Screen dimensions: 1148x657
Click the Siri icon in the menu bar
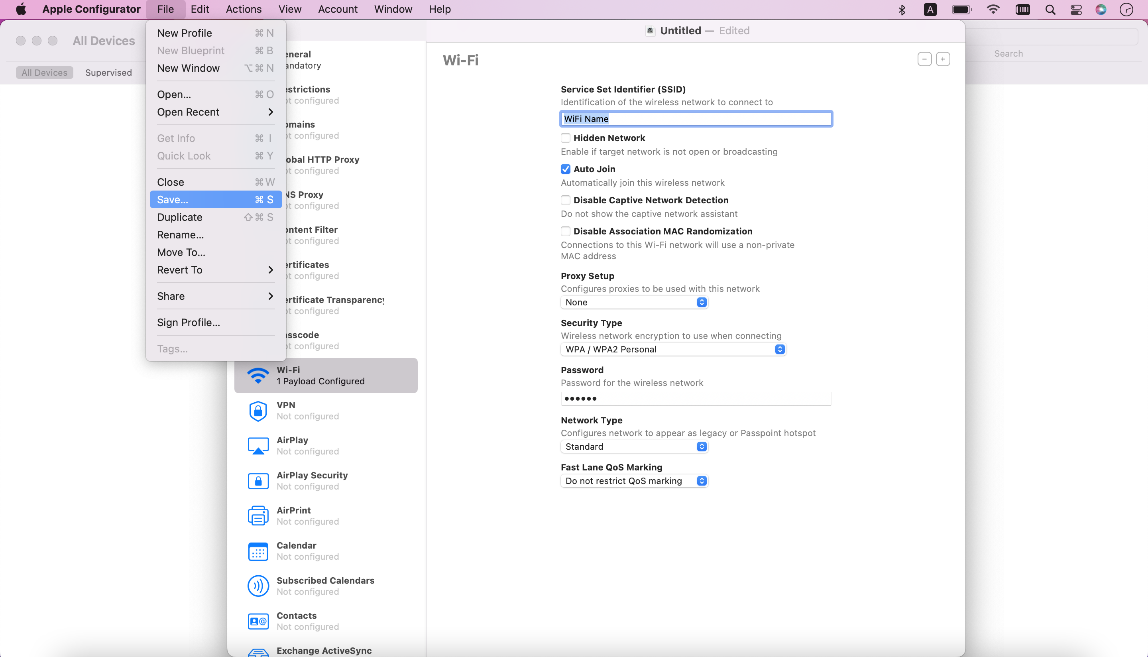pyautogui.click(x=1101, y=10)
